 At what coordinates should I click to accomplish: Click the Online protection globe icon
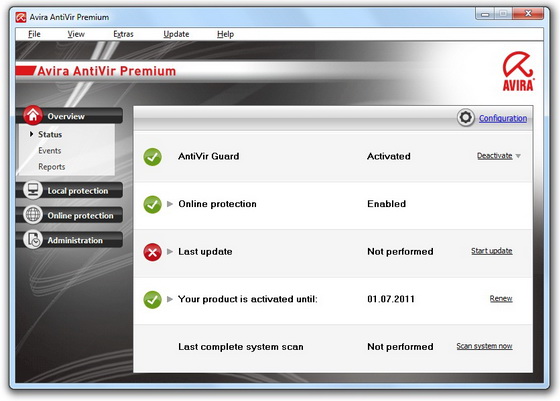[33, 215]
